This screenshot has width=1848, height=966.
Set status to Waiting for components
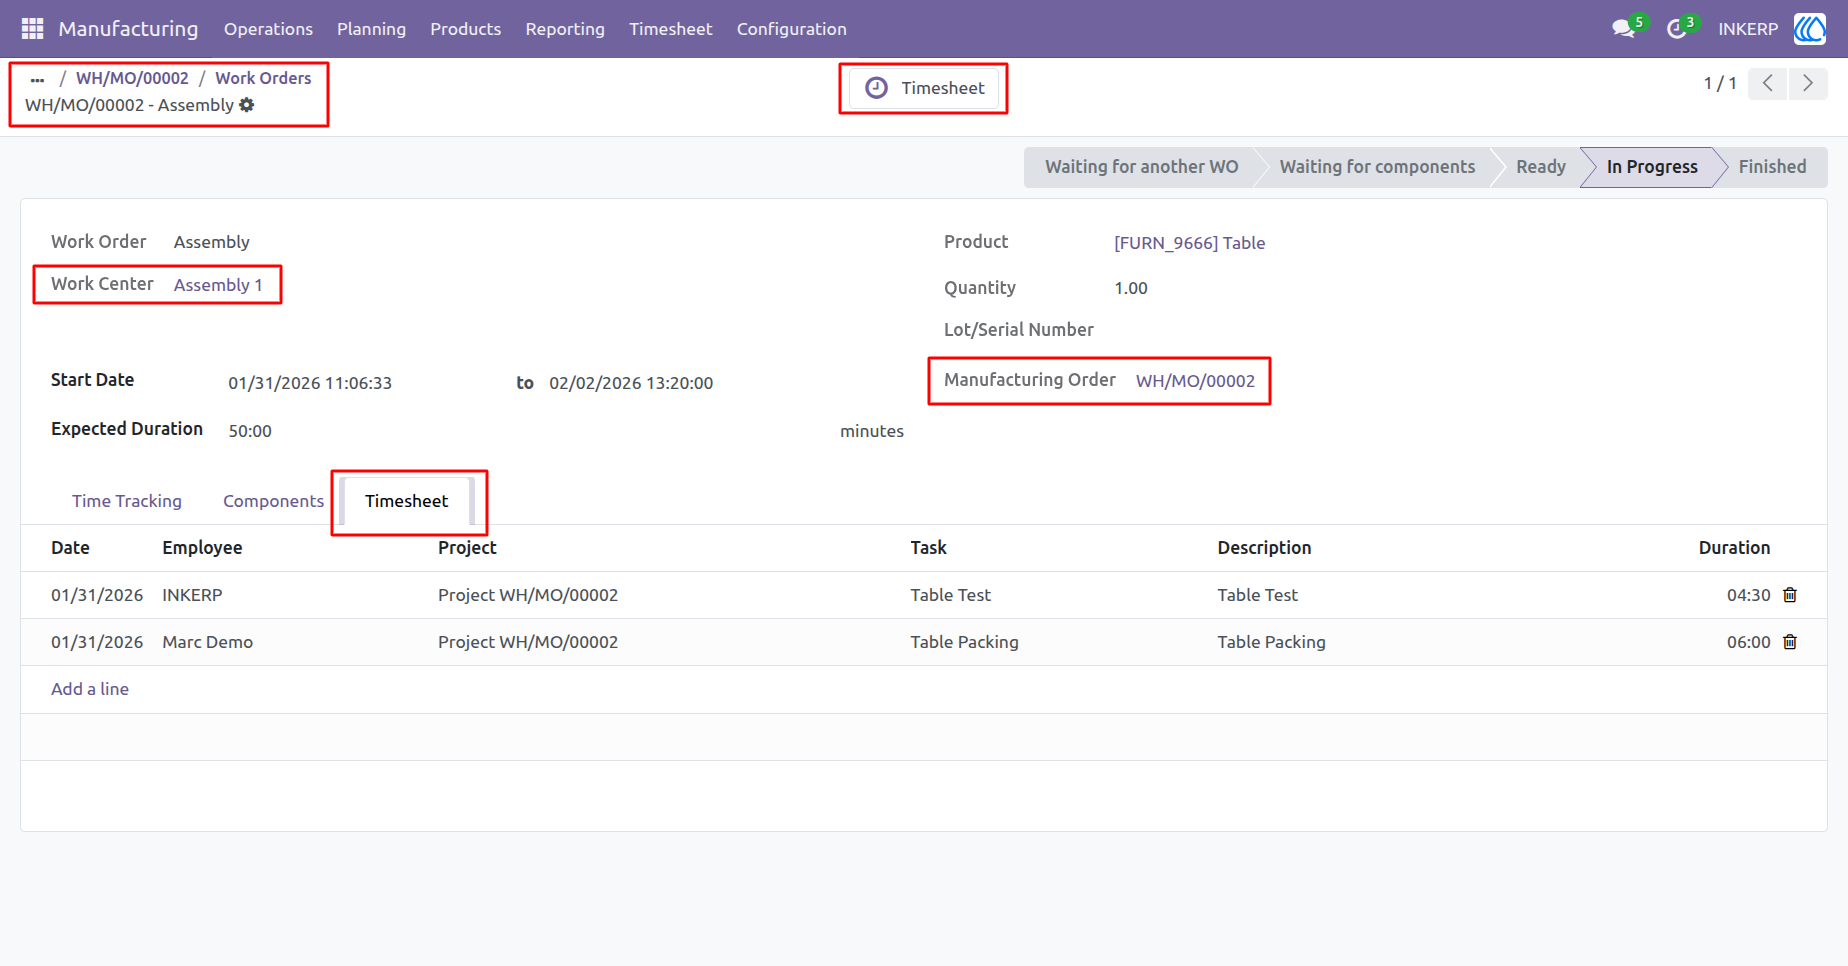tap(1377, 167)
